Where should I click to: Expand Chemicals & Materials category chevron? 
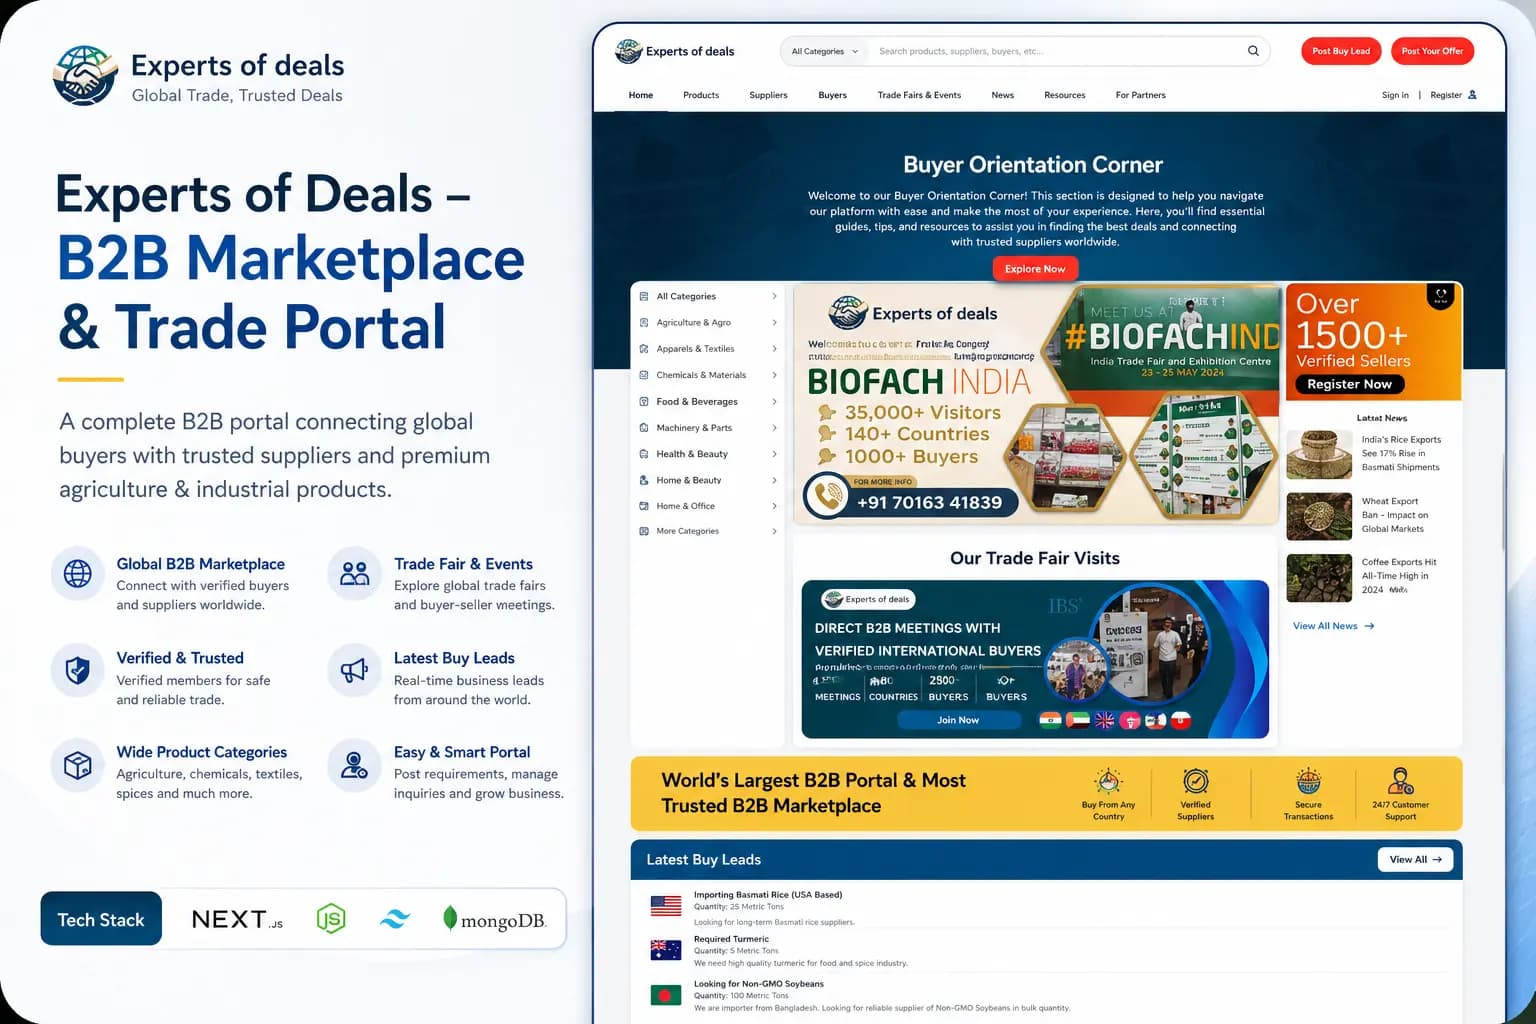tap(774, 375)
